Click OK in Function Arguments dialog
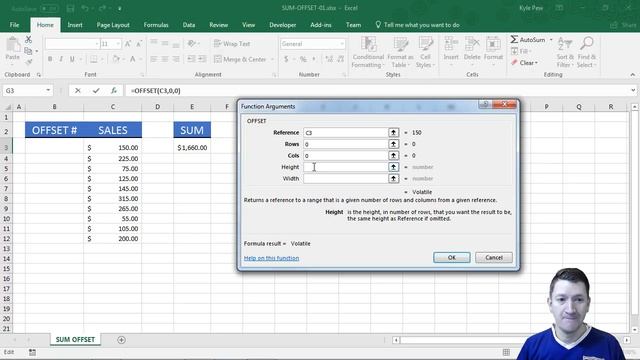Viewport: 640px width, 360px height. click(x=451, y=258)
